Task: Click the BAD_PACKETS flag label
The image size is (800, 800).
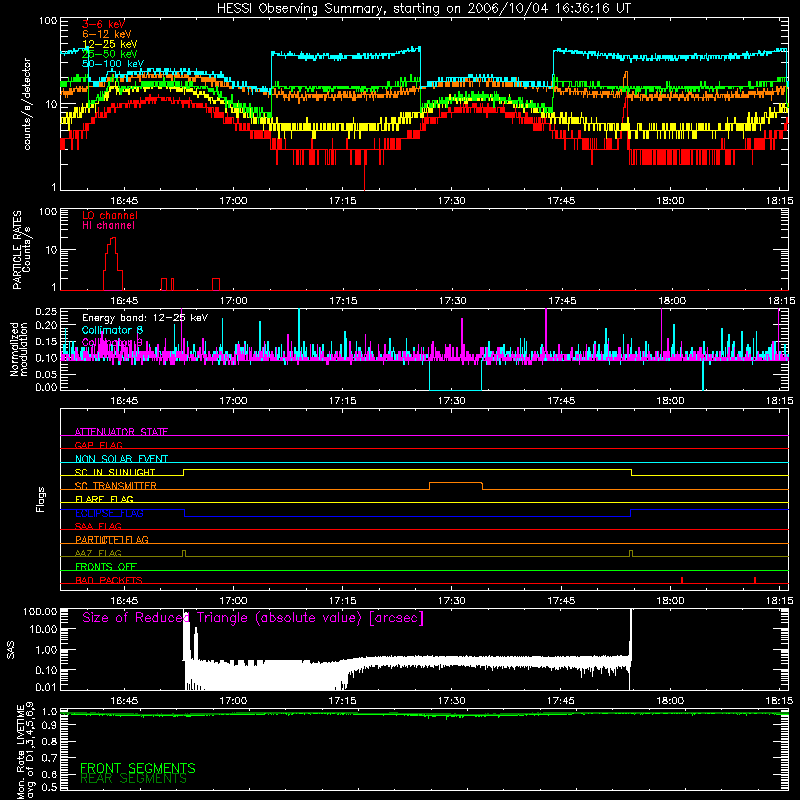Action: pos(109,580)
